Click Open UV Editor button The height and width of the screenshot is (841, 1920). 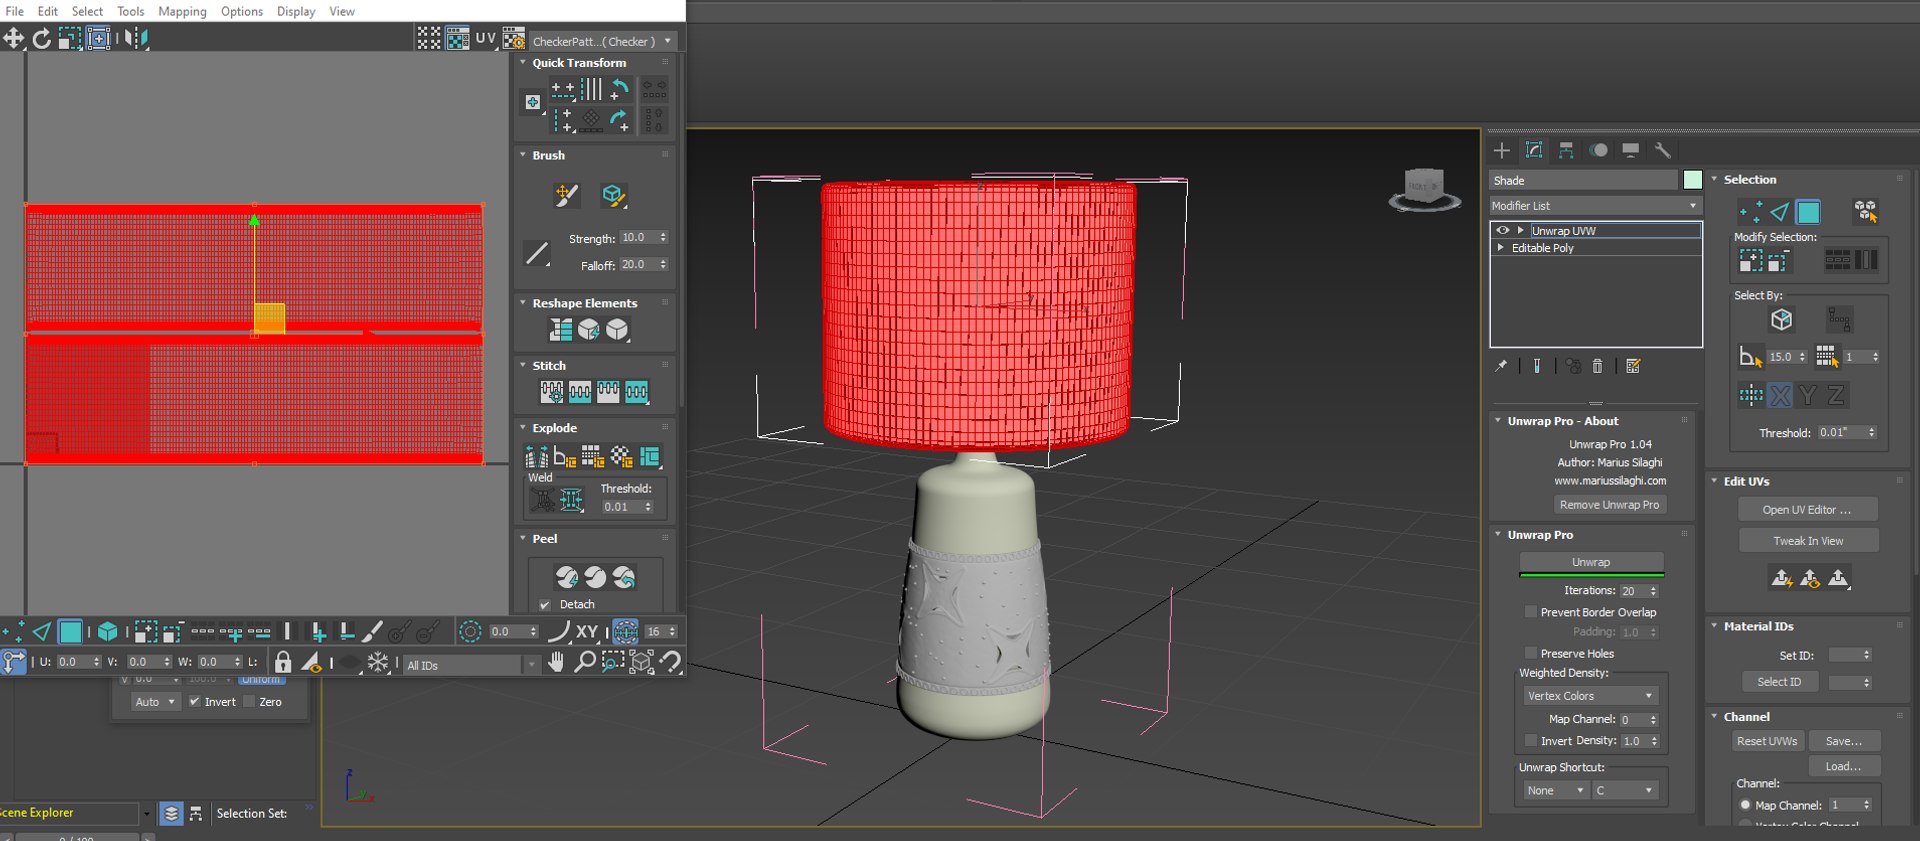tap(1807, 509)
